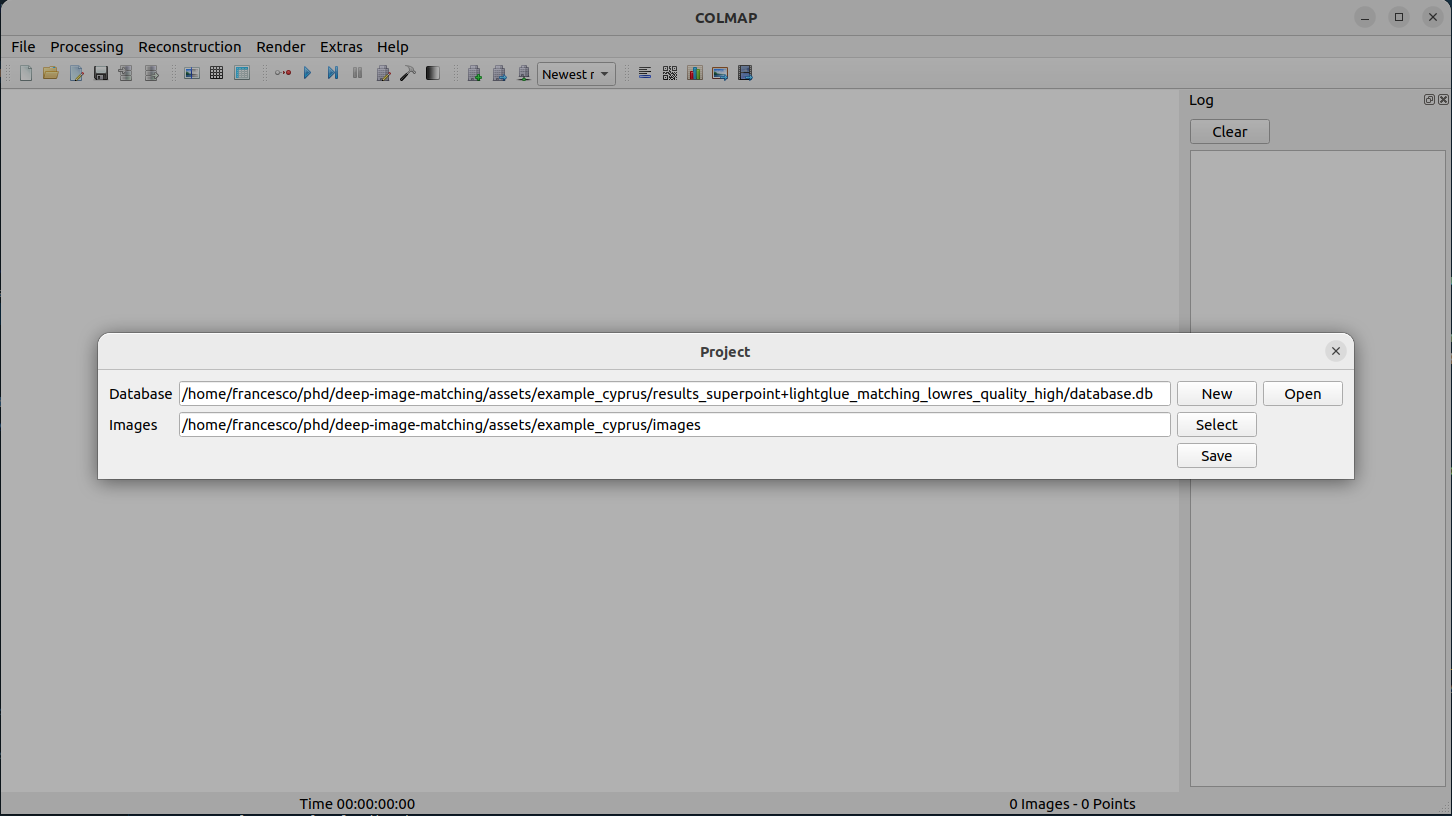Click the Export model toolbar icon

pos(151,73)
